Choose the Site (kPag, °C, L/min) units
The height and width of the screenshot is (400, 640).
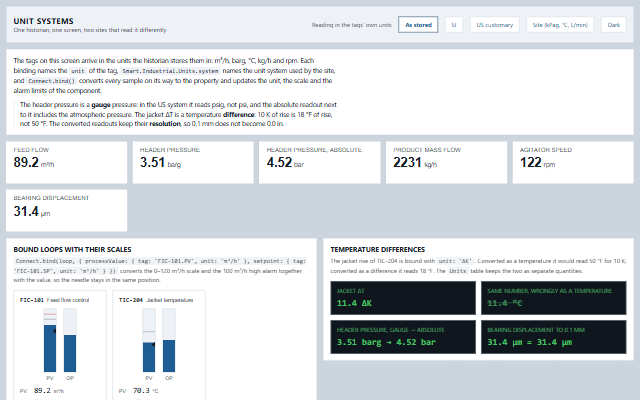point(560,25)
